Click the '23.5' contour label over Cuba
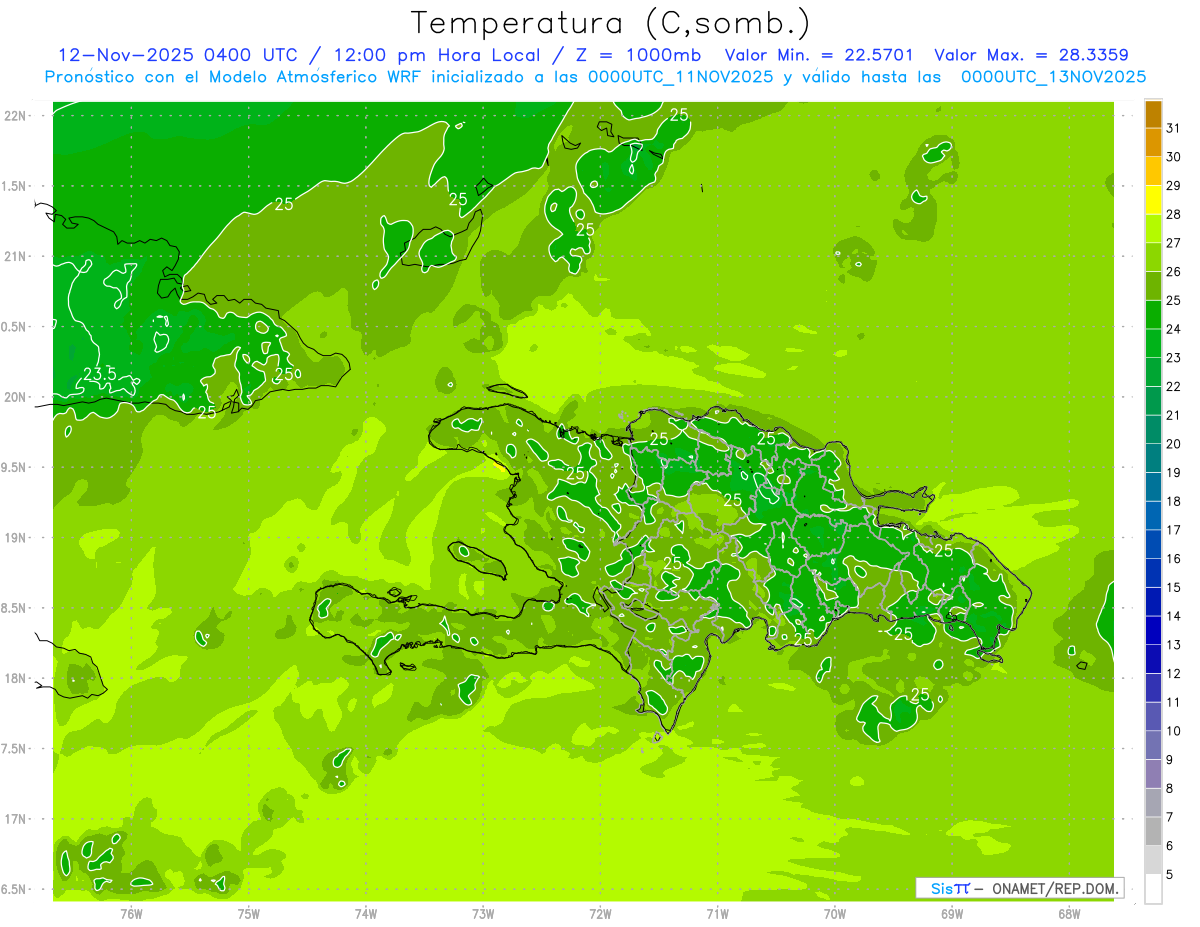 (x=99, y=374)
